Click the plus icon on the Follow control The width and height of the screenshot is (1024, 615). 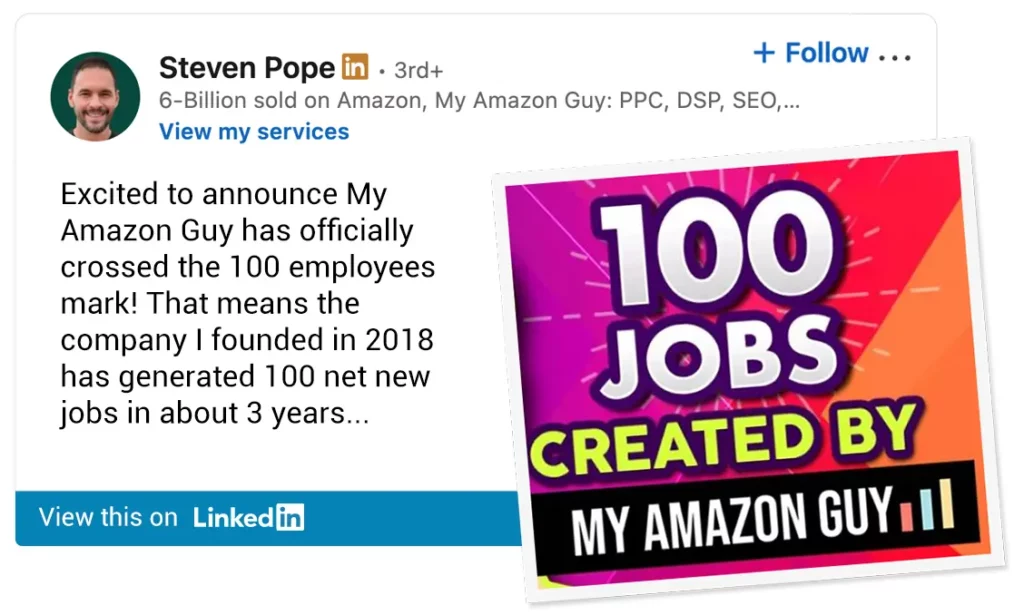point(766,53)
